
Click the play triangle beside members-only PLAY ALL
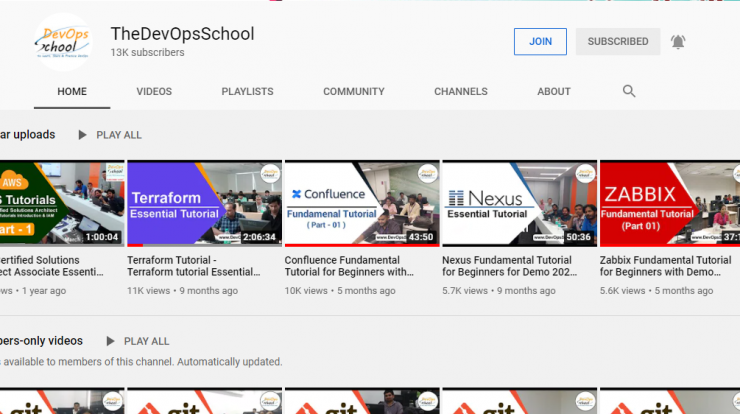click(x=110, y=341)
